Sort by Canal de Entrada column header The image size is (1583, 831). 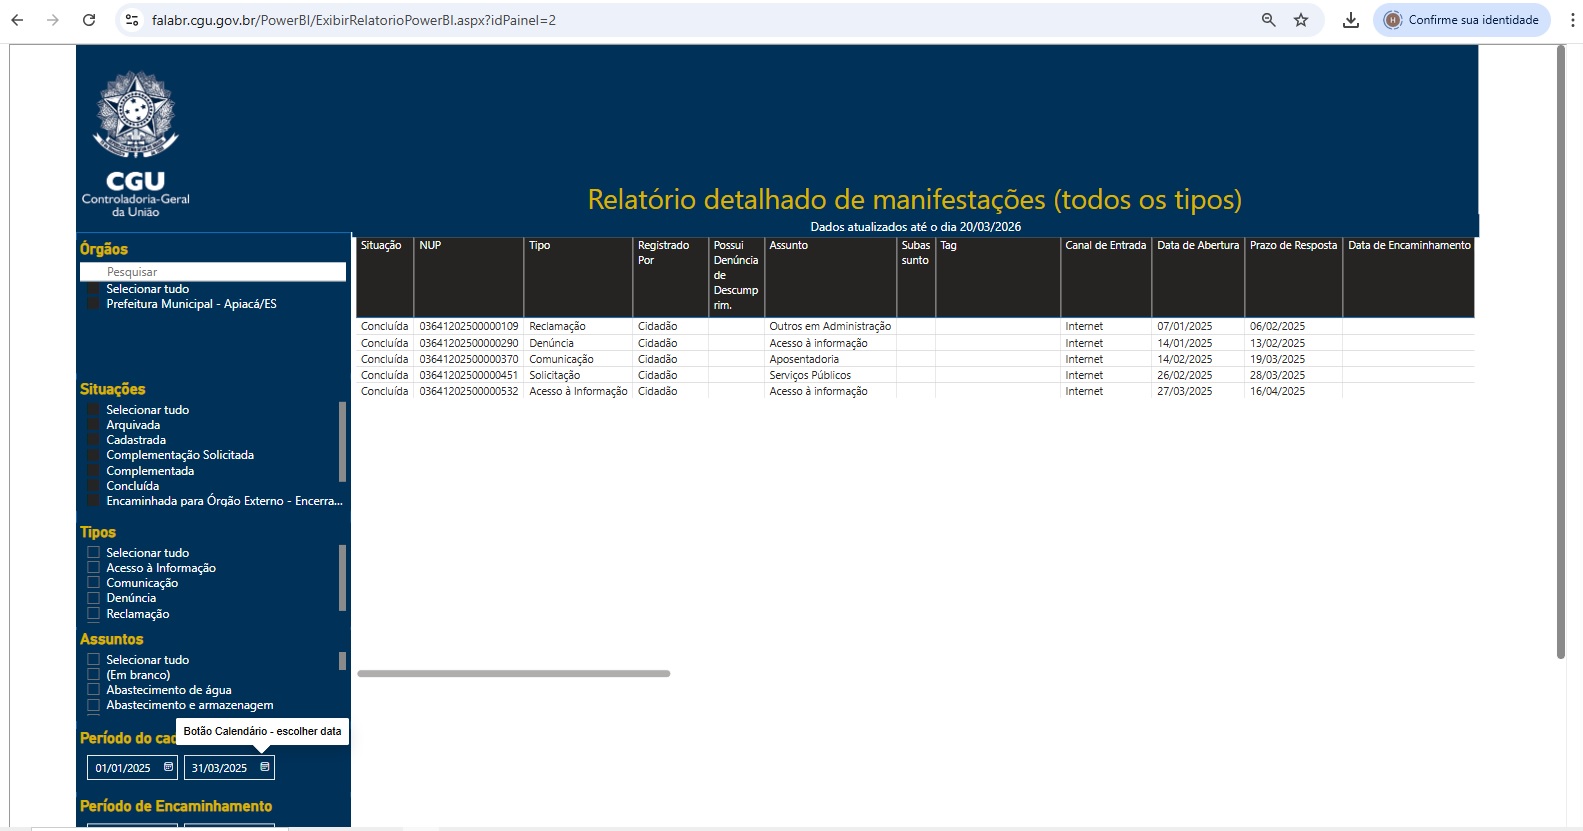coord(1106,277)
